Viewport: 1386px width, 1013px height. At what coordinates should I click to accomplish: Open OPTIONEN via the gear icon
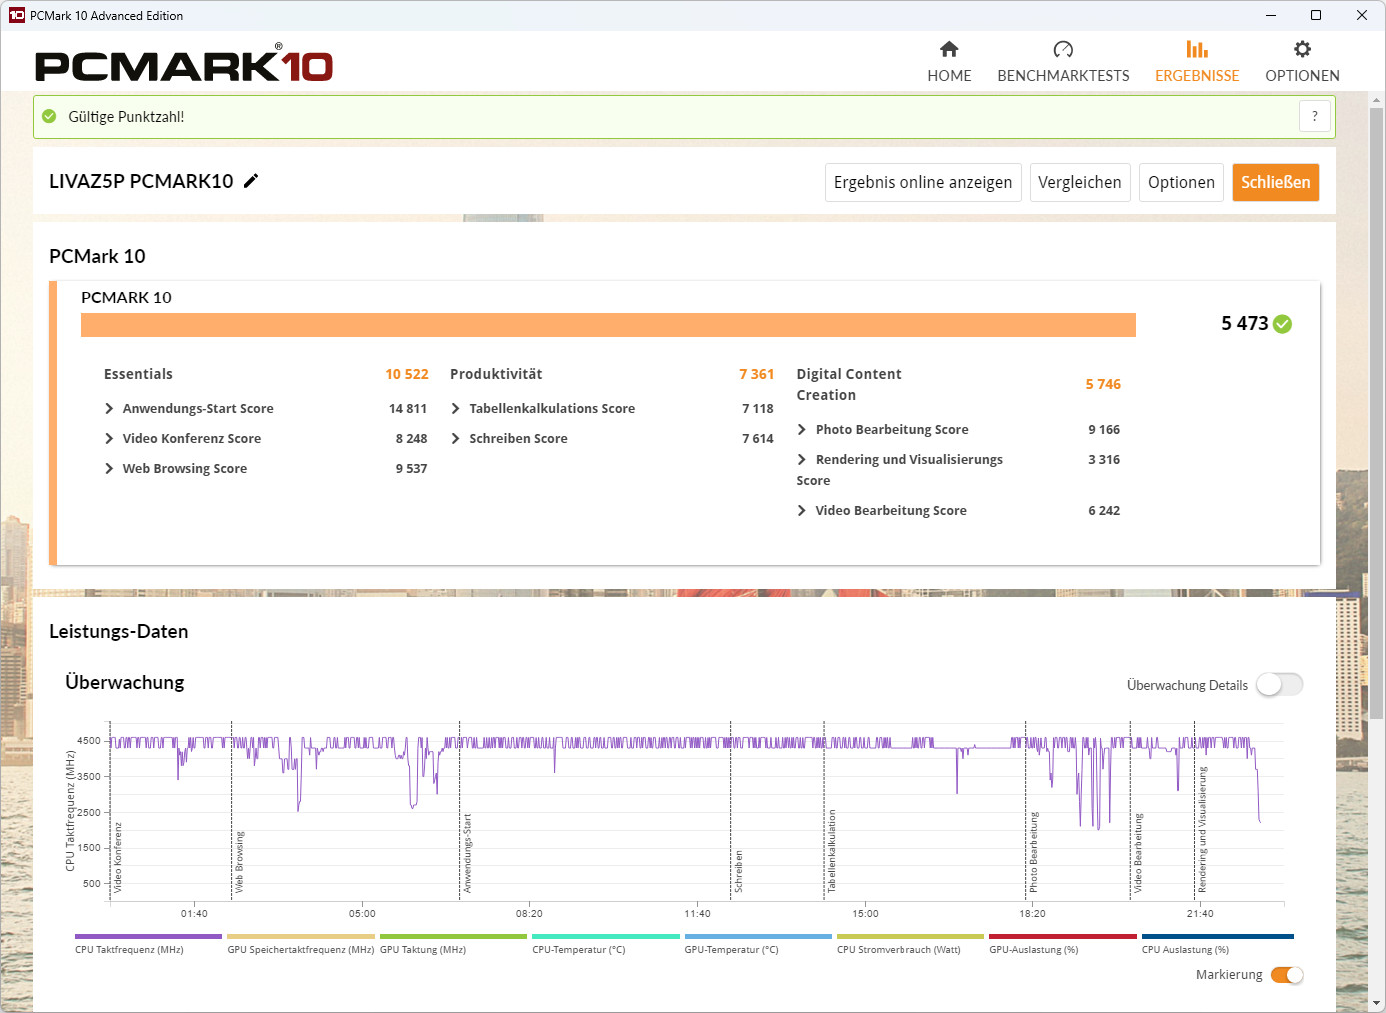(x=1302, y=48)
